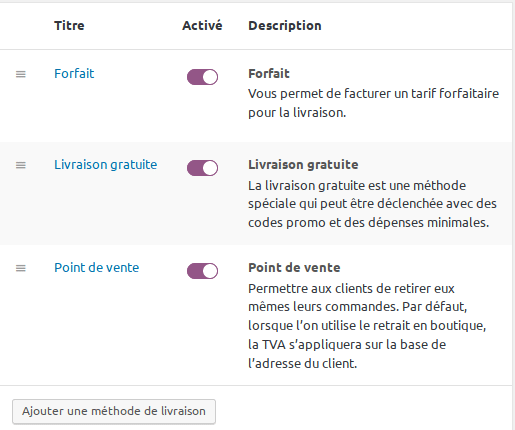Screen dimensions: 515x430
Task: Open the Point de vente link
Action: (97, 267)
